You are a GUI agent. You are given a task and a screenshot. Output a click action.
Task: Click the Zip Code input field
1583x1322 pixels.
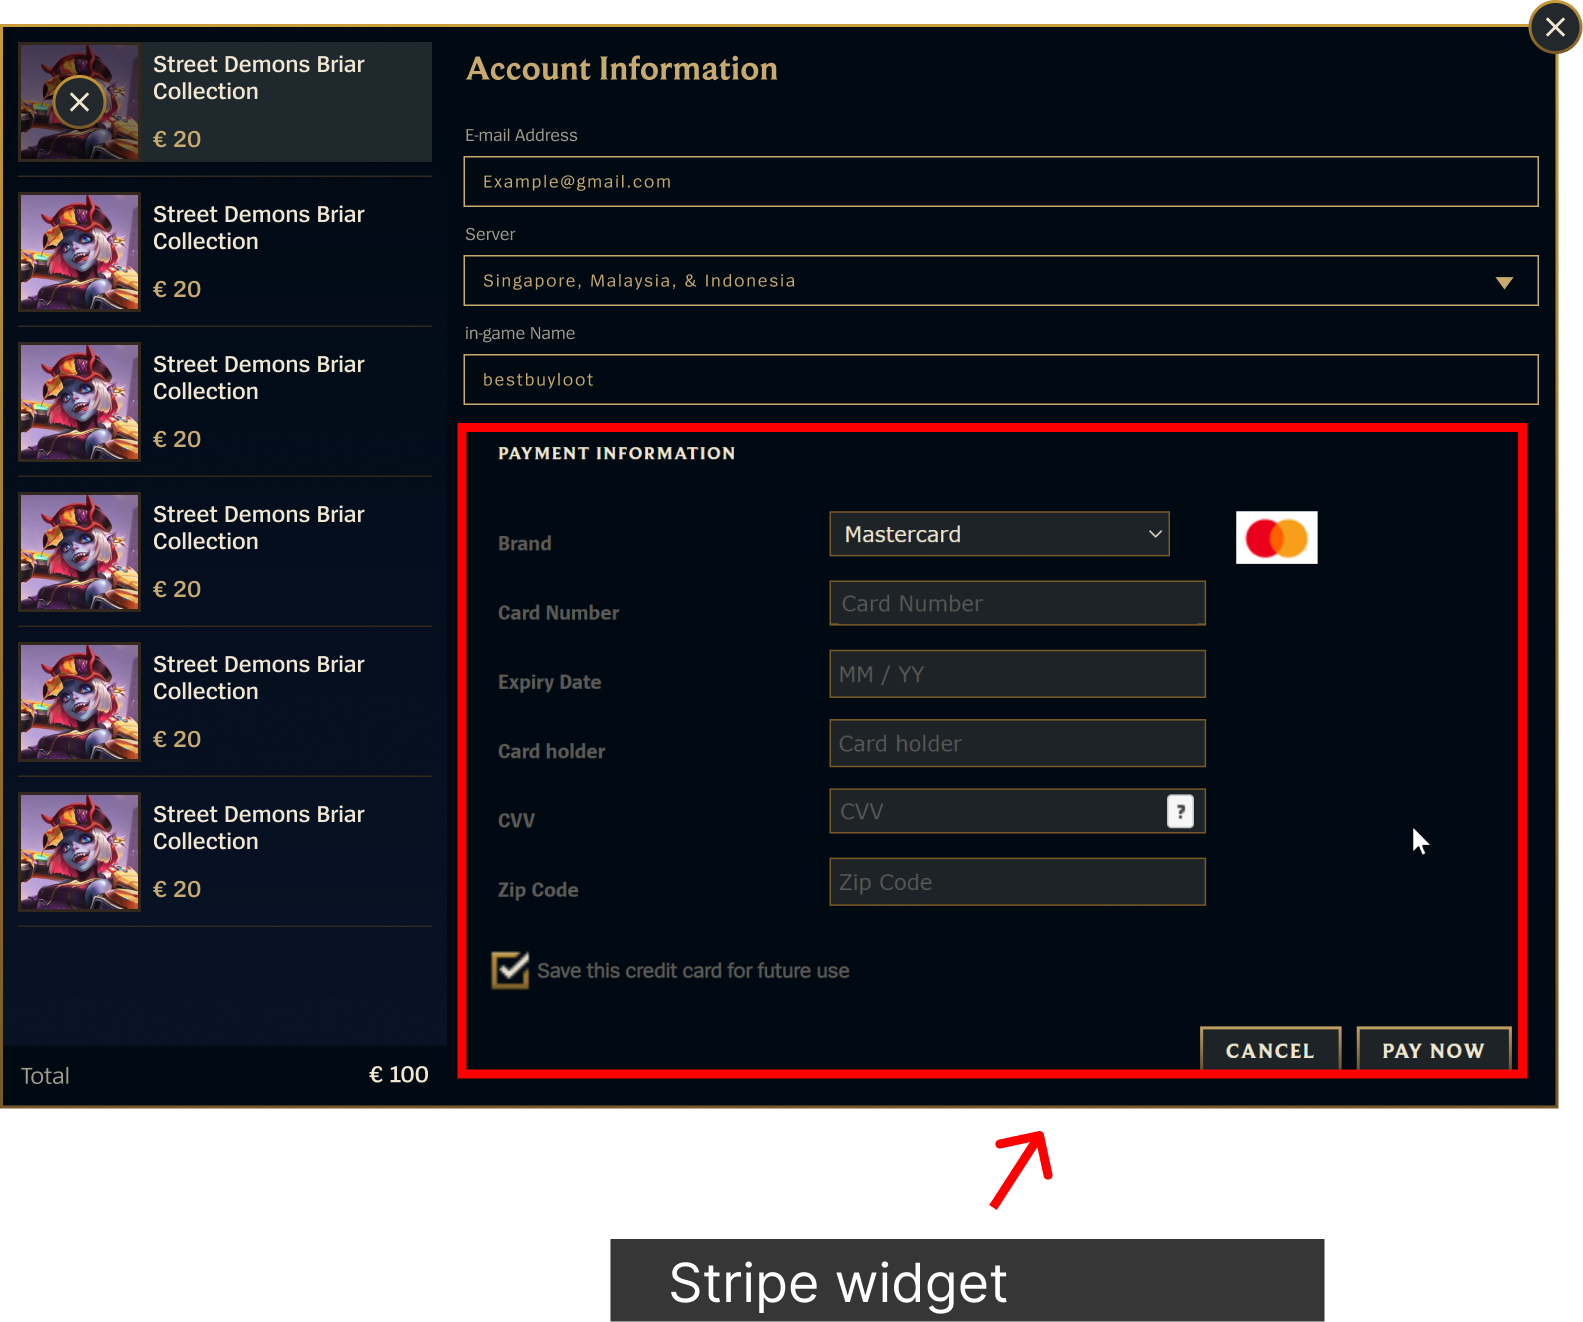[1017, 882]
